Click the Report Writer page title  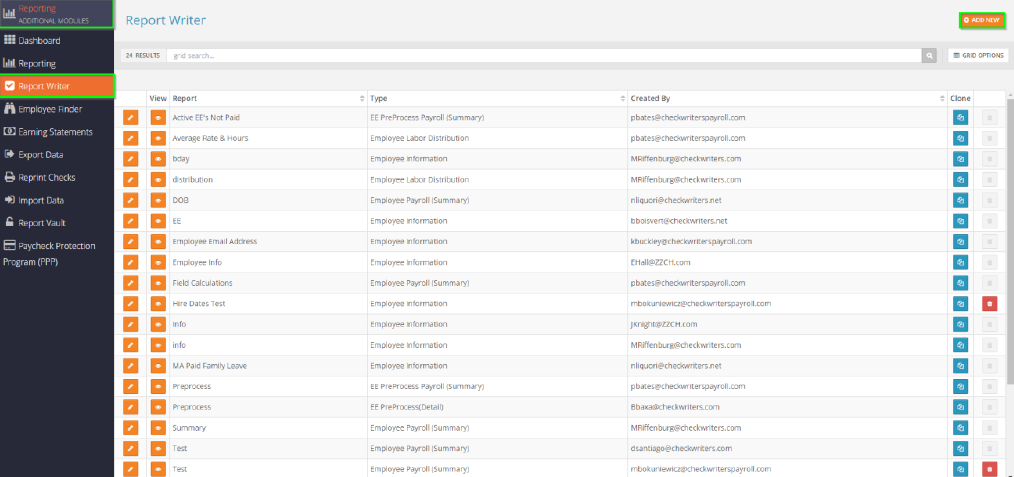tap(166, 20)
